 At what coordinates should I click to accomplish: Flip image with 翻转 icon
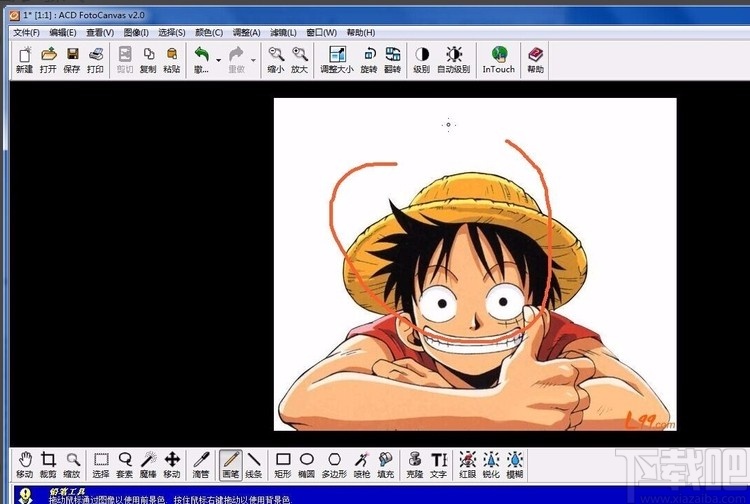point(393,60)
